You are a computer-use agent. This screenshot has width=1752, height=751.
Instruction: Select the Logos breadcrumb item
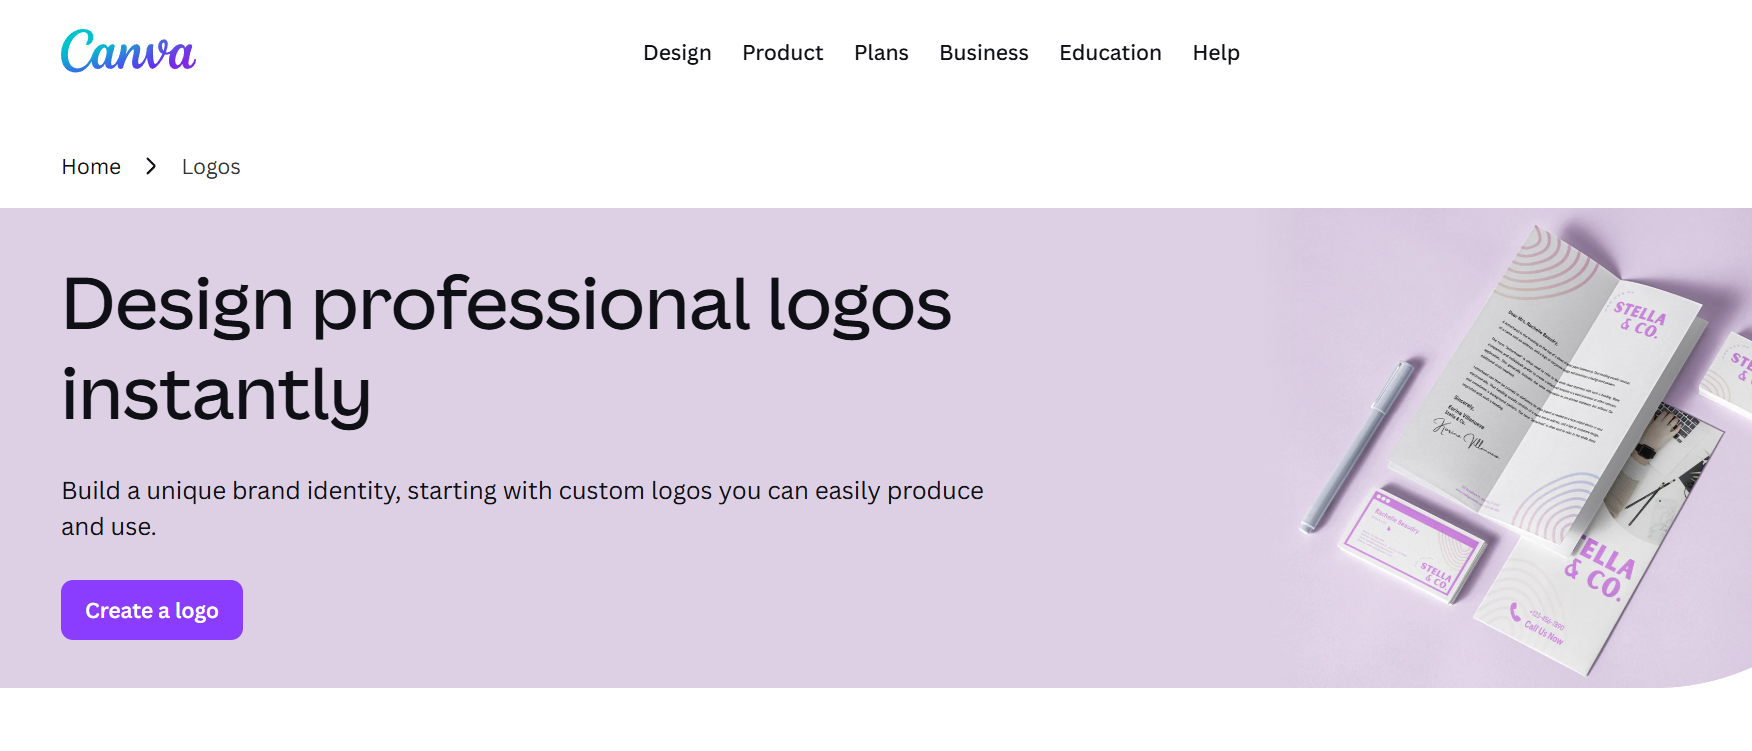pyautogui.click(x=211, y=166)
